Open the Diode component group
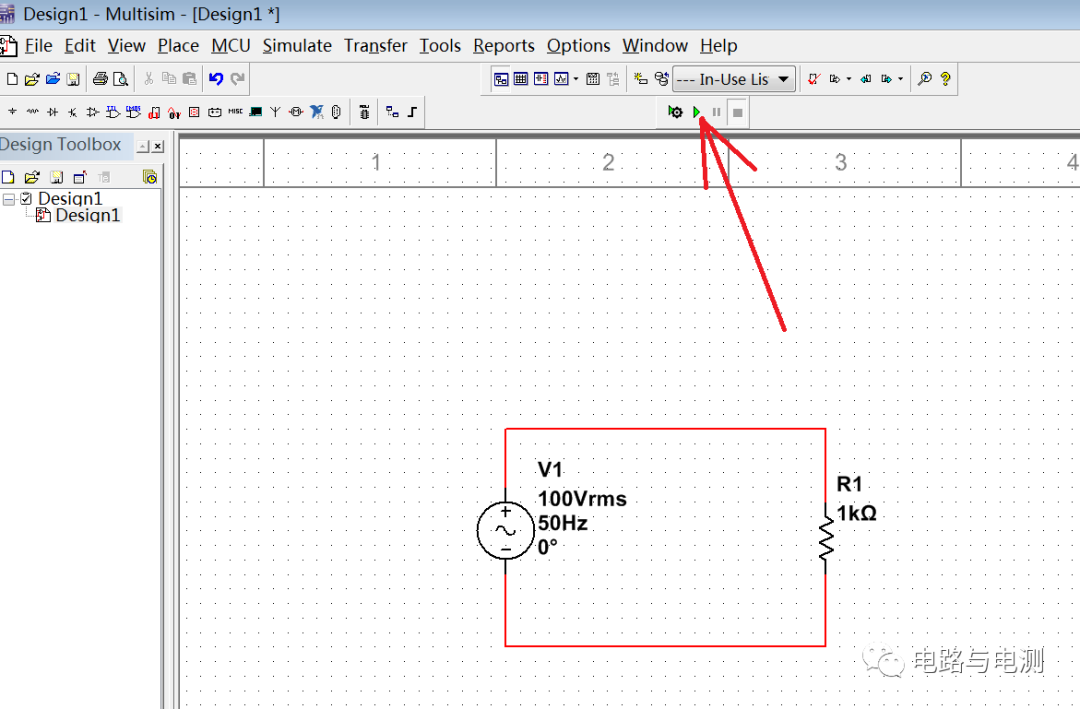Screen dimensions: 1080x709 (52, 112)
